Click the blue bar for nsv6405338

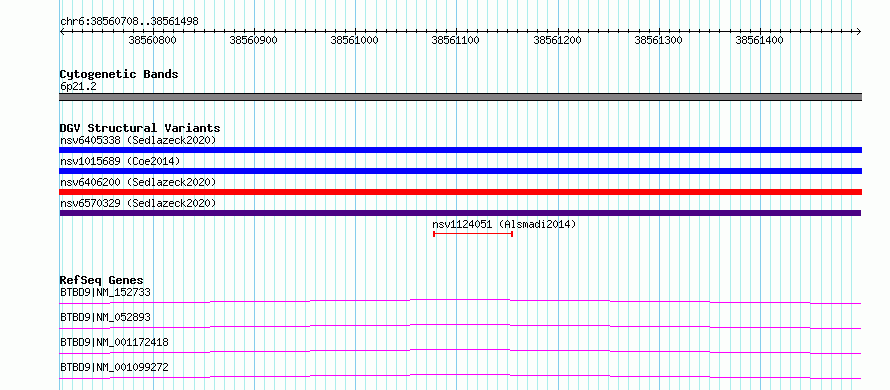tap(460, 150)
